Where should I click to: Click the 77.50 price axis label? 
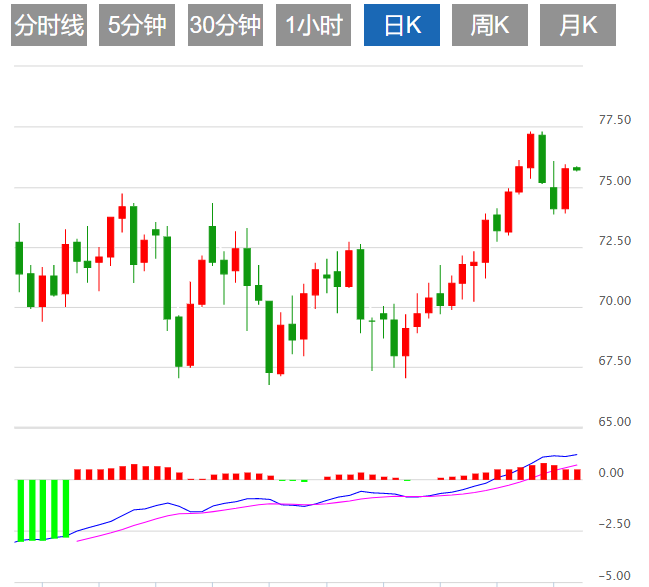[x=614, y=121]
